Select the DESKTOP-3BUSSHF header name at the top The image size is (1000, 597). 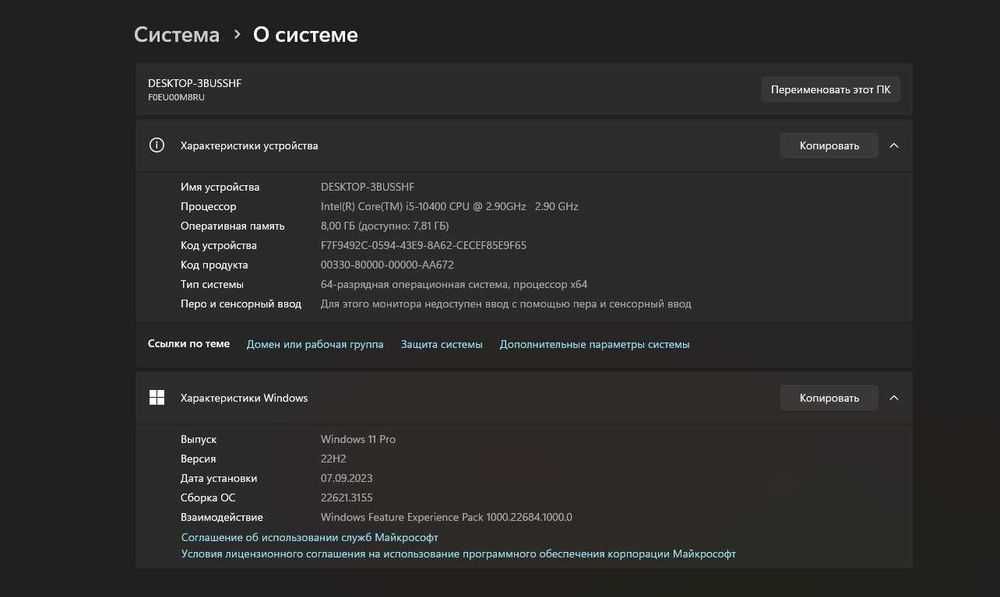[x=195, y=83]
